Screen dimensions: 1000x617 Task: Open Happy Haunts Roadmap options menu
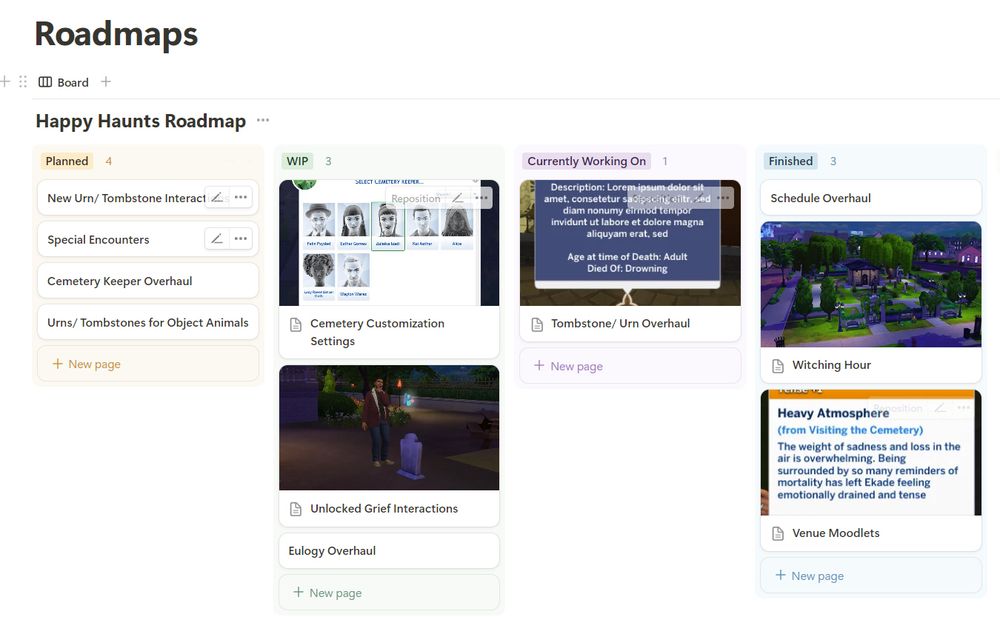coord(263,120)
